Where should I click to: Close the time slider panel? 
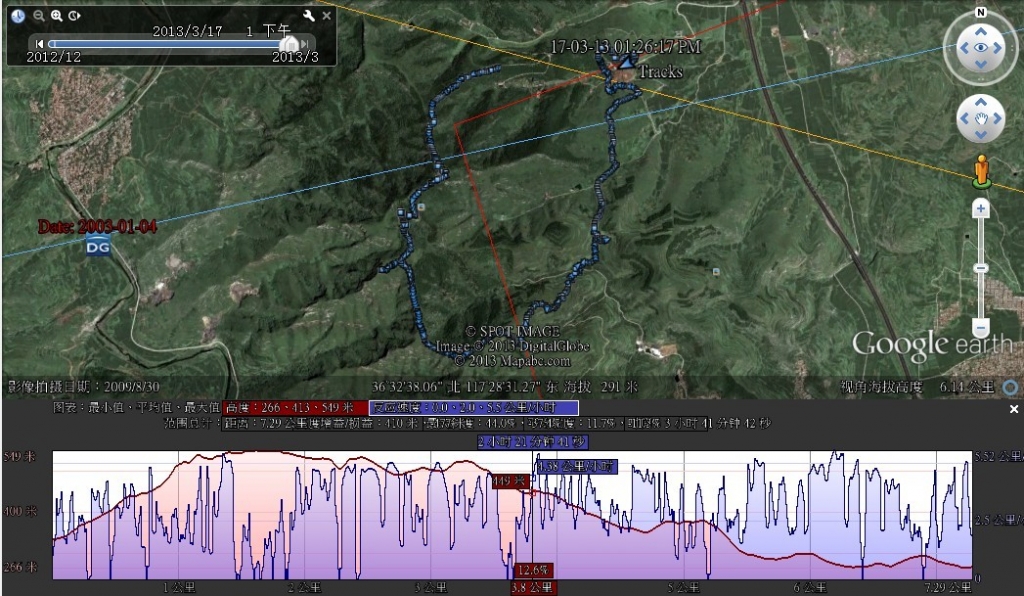point(326,16)
